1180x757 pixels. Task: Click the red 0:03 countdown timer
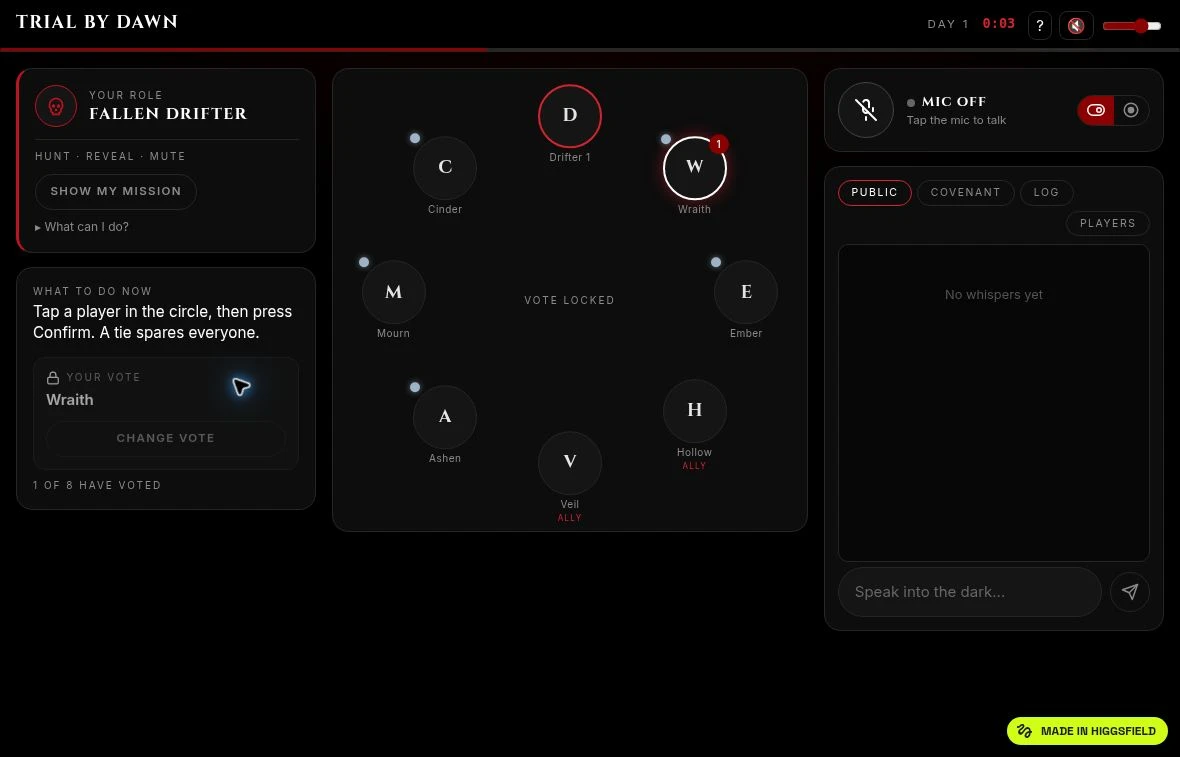pos(999,23)
